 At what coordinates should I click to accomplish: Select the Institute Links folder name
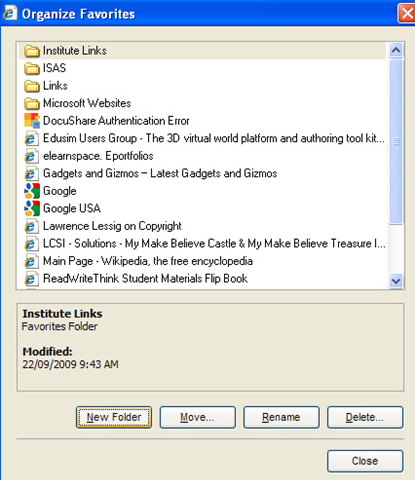click(75, 51)
